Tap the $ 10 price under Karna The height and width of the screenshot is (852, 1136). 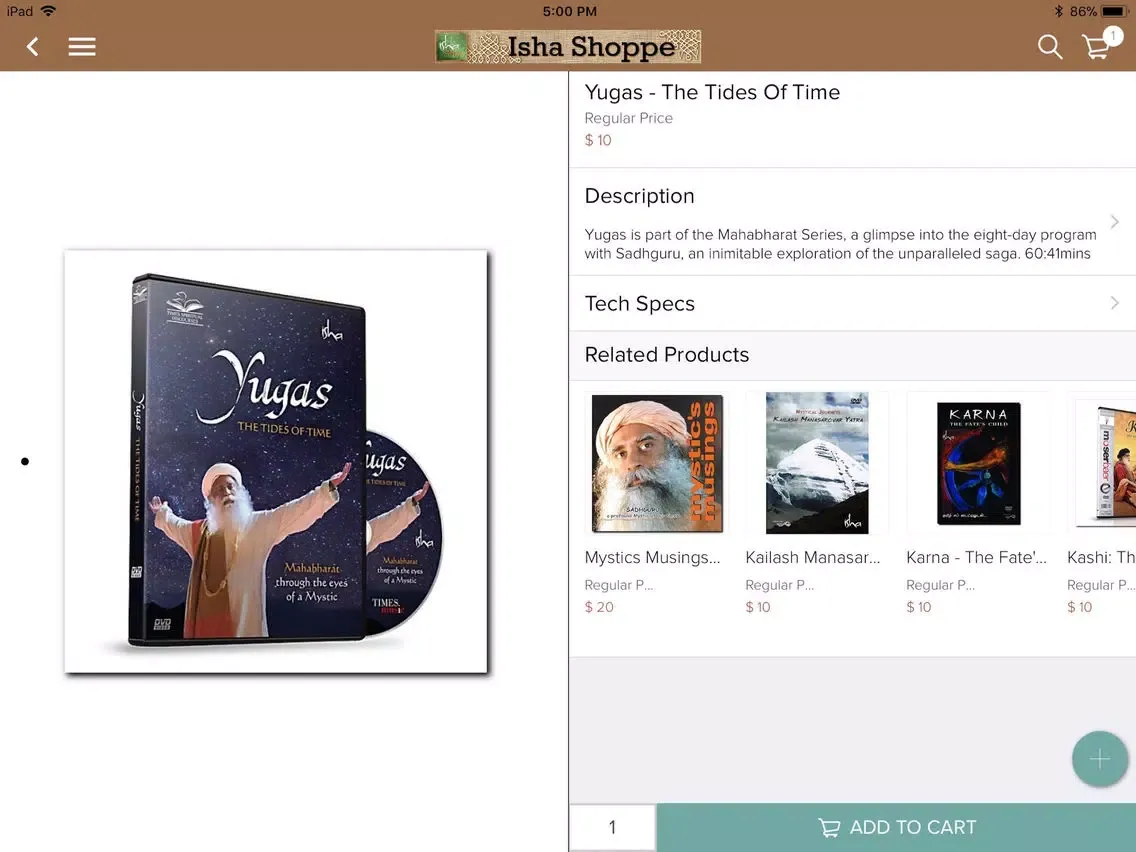[x=919, y=607]
